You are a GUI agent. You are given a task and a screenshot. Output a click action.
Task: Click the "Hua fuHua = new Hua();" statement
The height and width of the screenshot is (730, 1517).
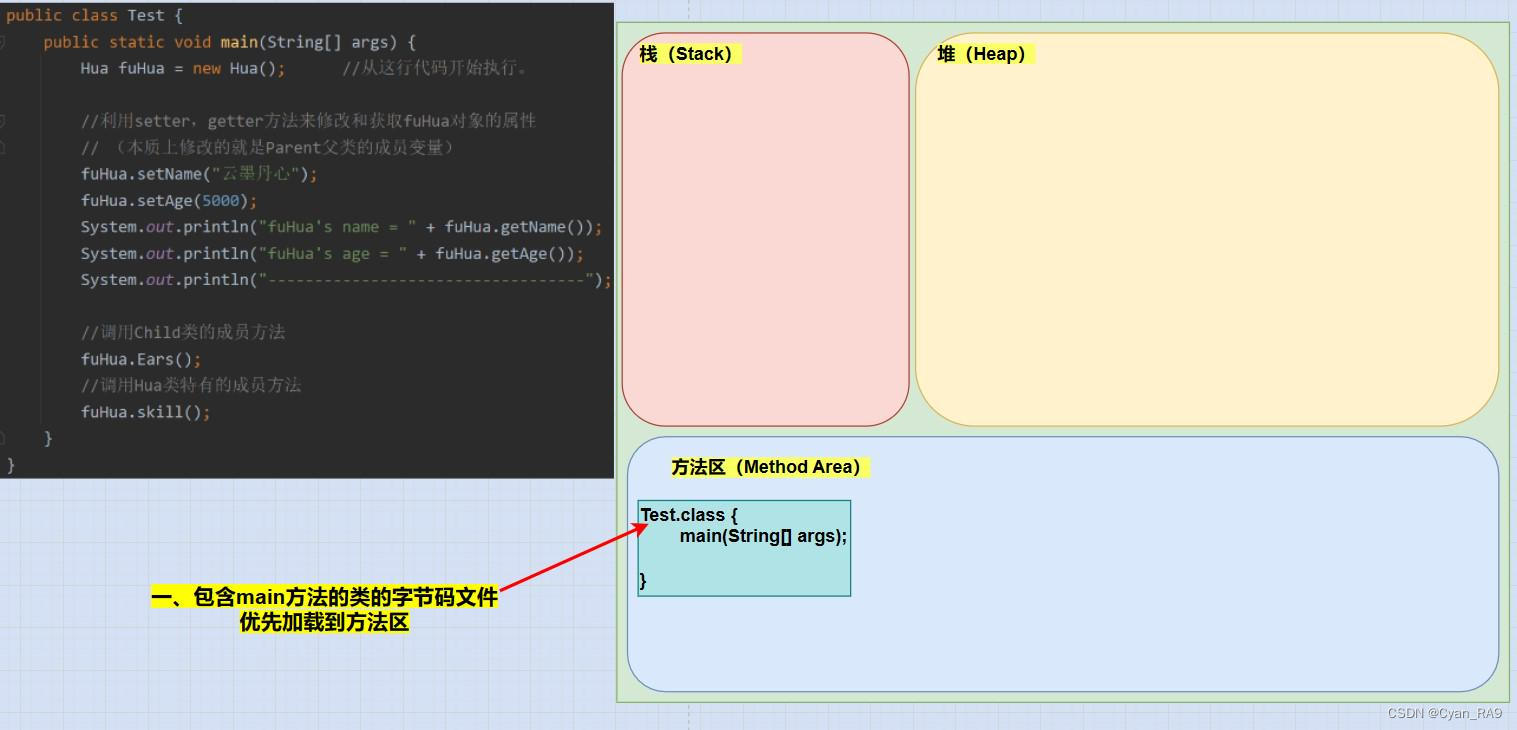(183, 69)
